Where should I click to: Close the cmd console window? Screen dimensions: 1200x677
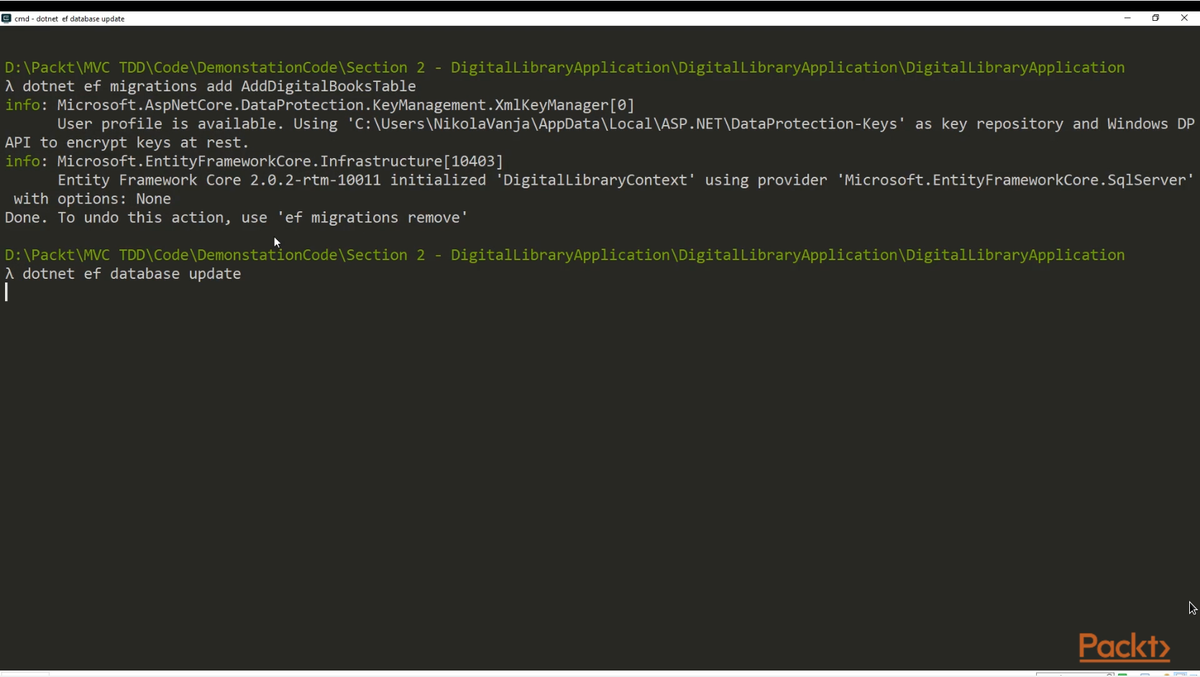pos(1183,18)
